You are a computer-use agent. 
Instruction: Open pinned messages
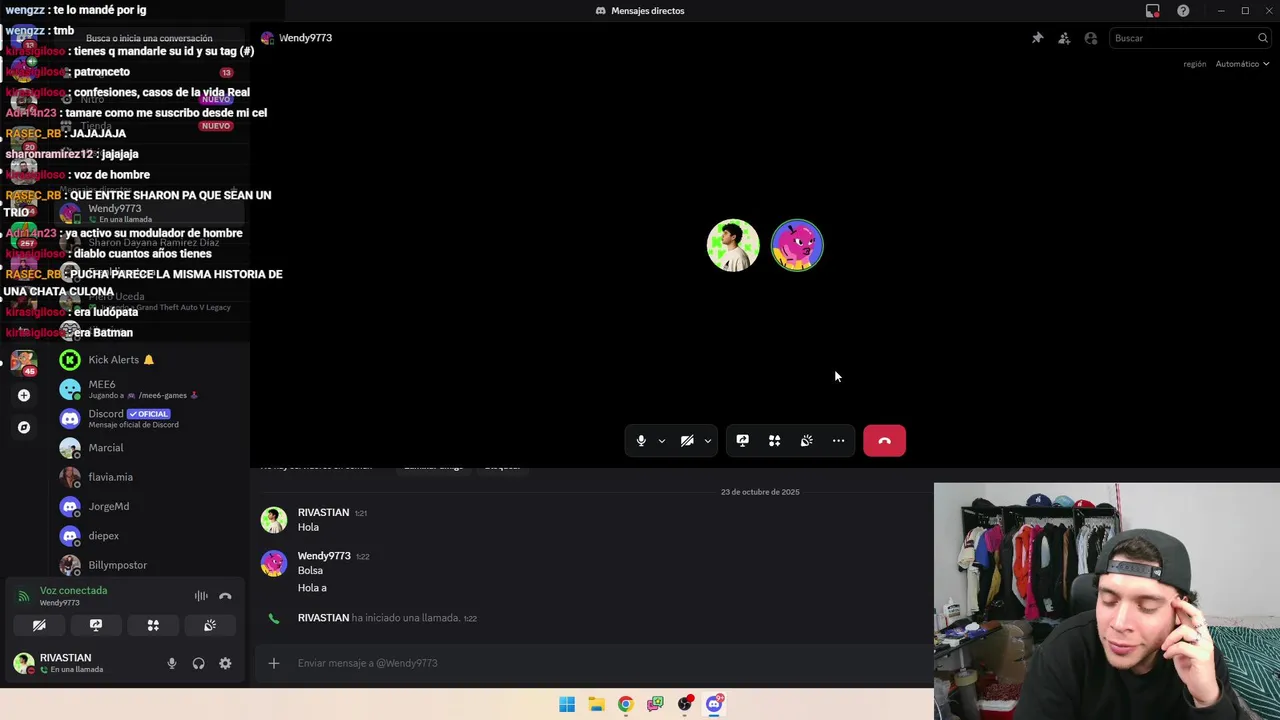click(1037, 38)
